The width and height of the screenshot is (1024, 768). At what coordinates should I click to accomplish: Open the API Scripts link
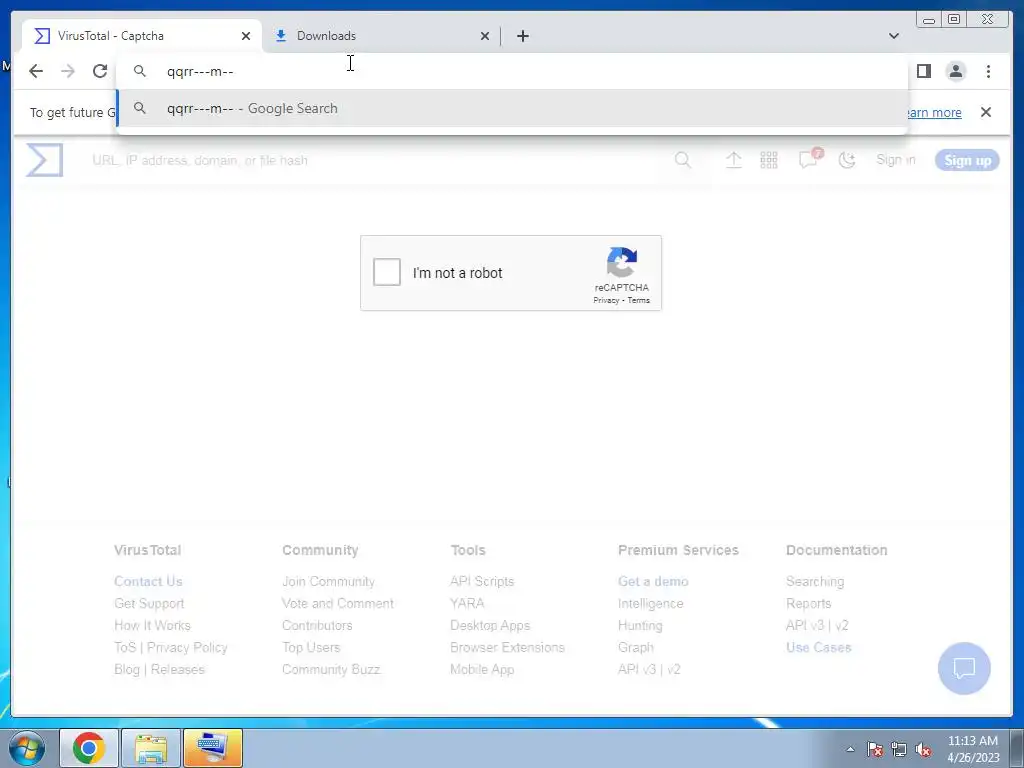pyautogui.click(x=482, y=581)
